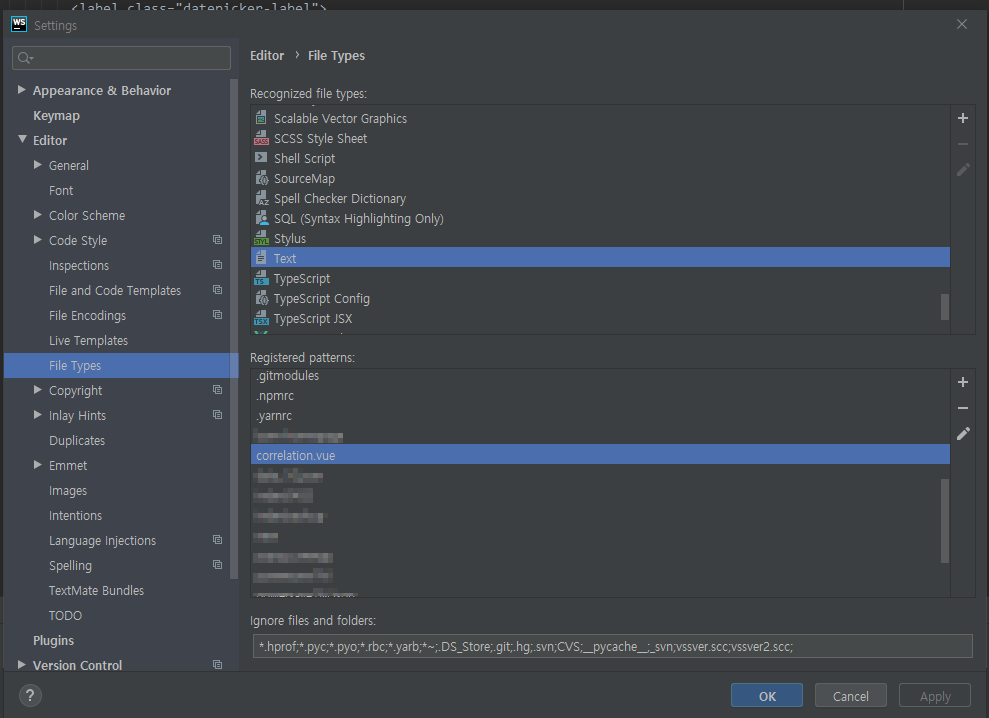The height and width of the screenshot is (718, 989).
Task: Click project-level icon beside File and Code Templates
Action: tap(218, 290)
